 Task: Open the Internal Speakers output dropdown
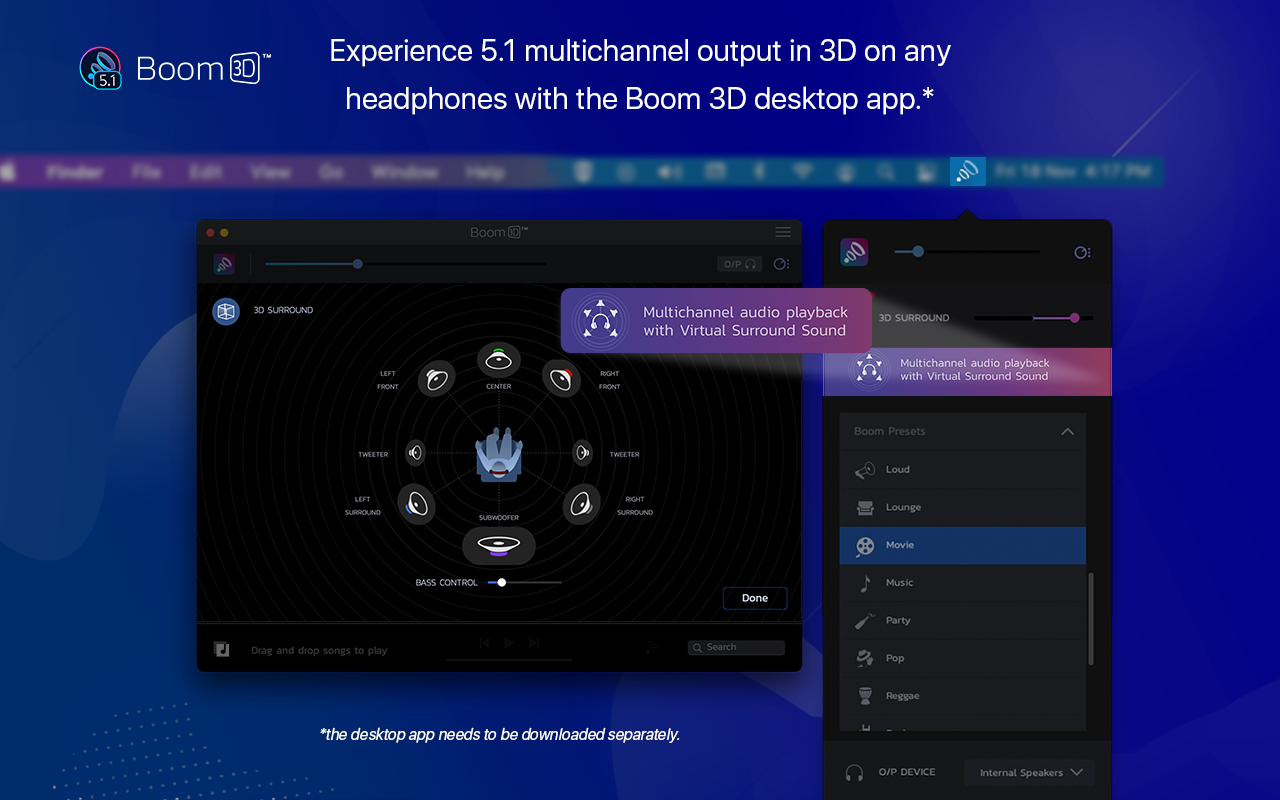click(x=1028, y=772)
